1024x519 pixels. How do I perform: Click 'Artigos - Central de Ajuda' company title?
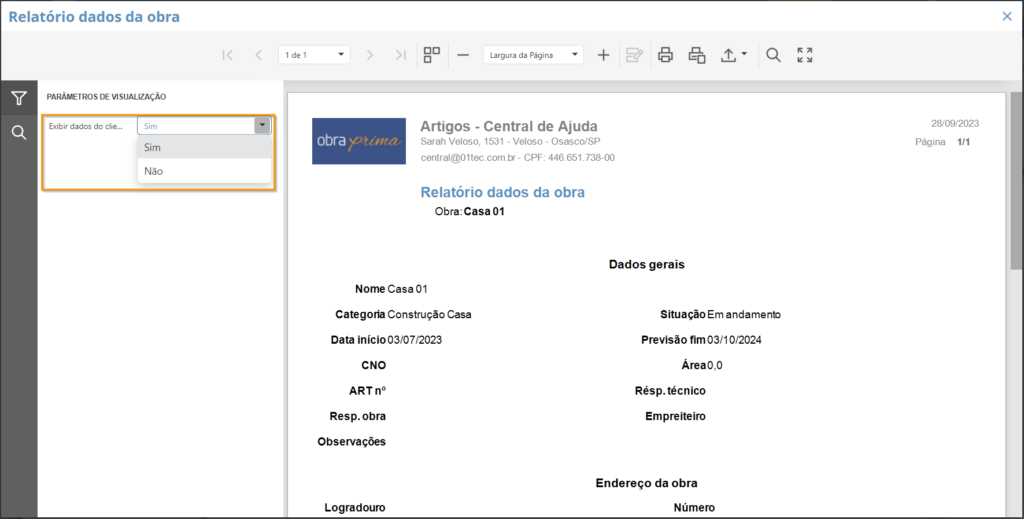tap(509, 126)
